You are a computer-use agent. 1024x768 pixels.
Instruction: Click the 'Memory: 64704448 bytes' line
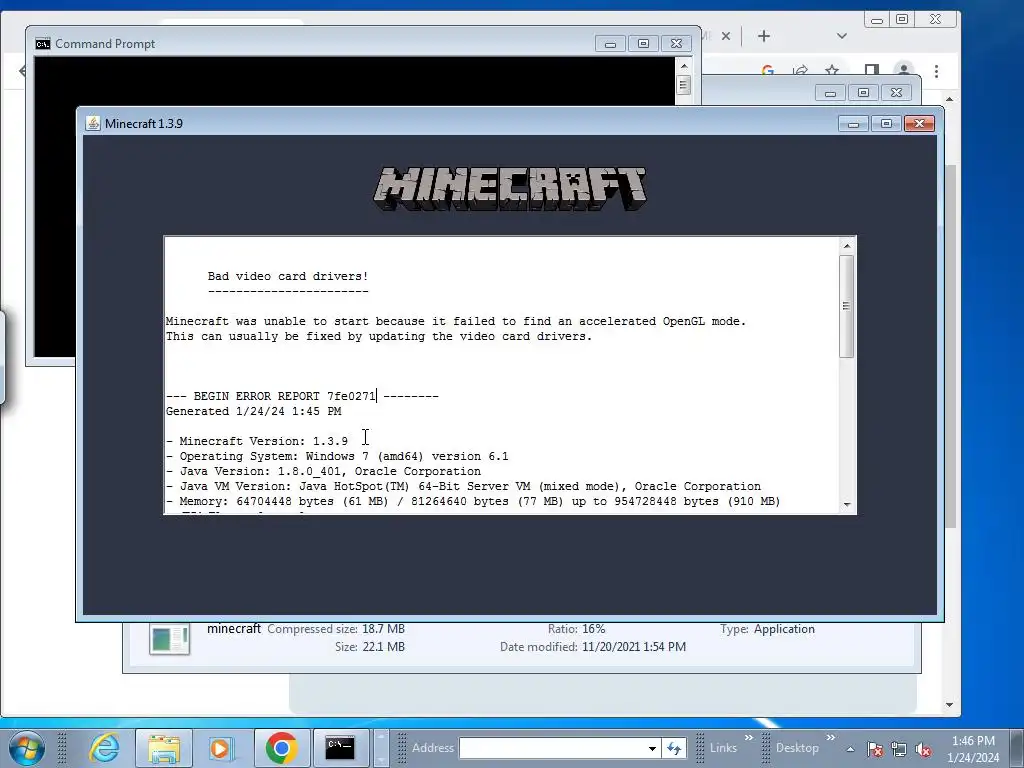pos(473,502)
